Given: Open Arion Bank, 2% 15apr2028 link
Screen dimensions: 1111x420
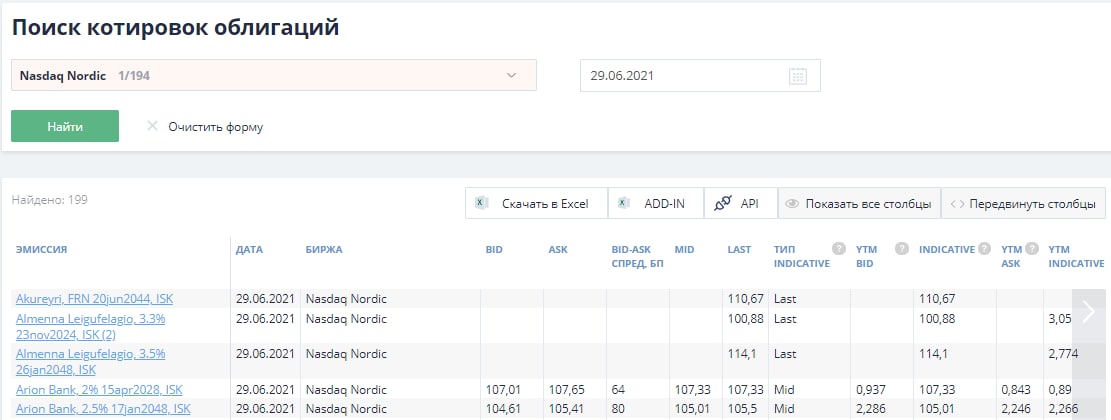Looking at the screenshot, I should tap(99, 390).
